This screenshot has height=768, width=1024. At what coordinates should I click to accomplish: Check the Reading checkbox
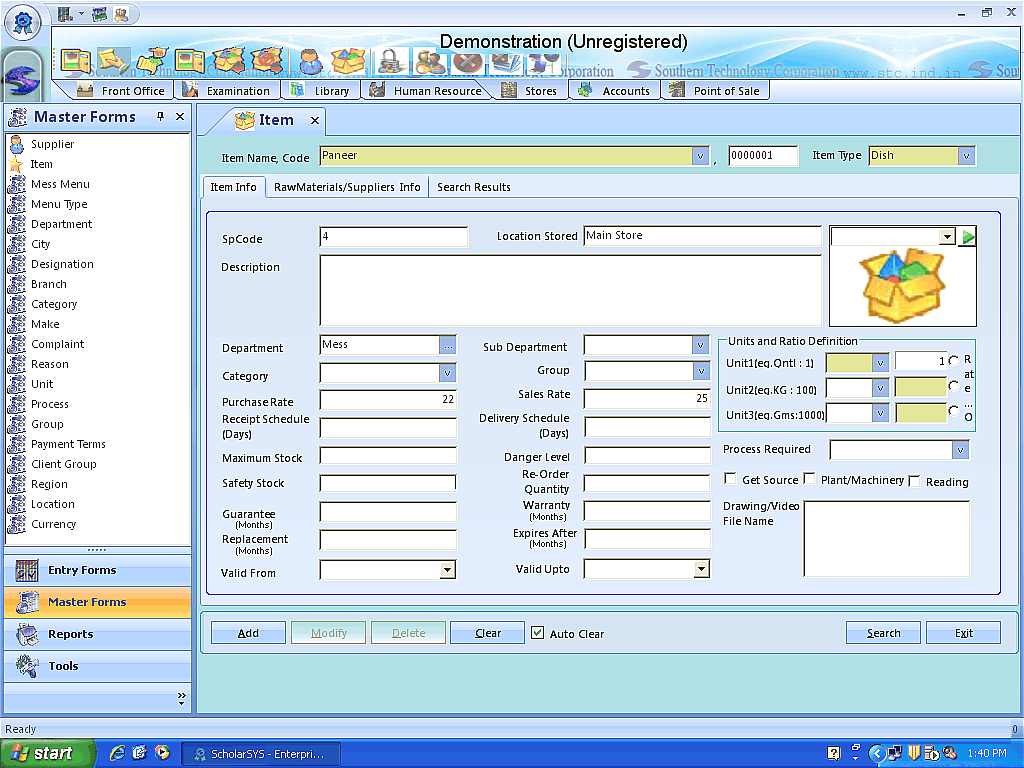point(914,481)
